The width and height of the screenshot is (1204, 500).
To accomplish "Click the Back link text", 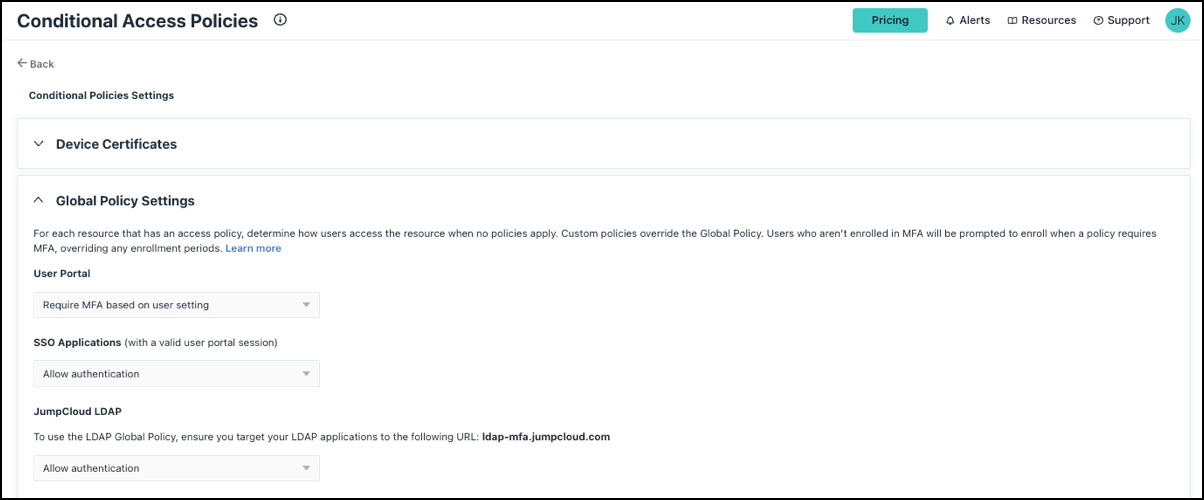I will pos(42,64).
